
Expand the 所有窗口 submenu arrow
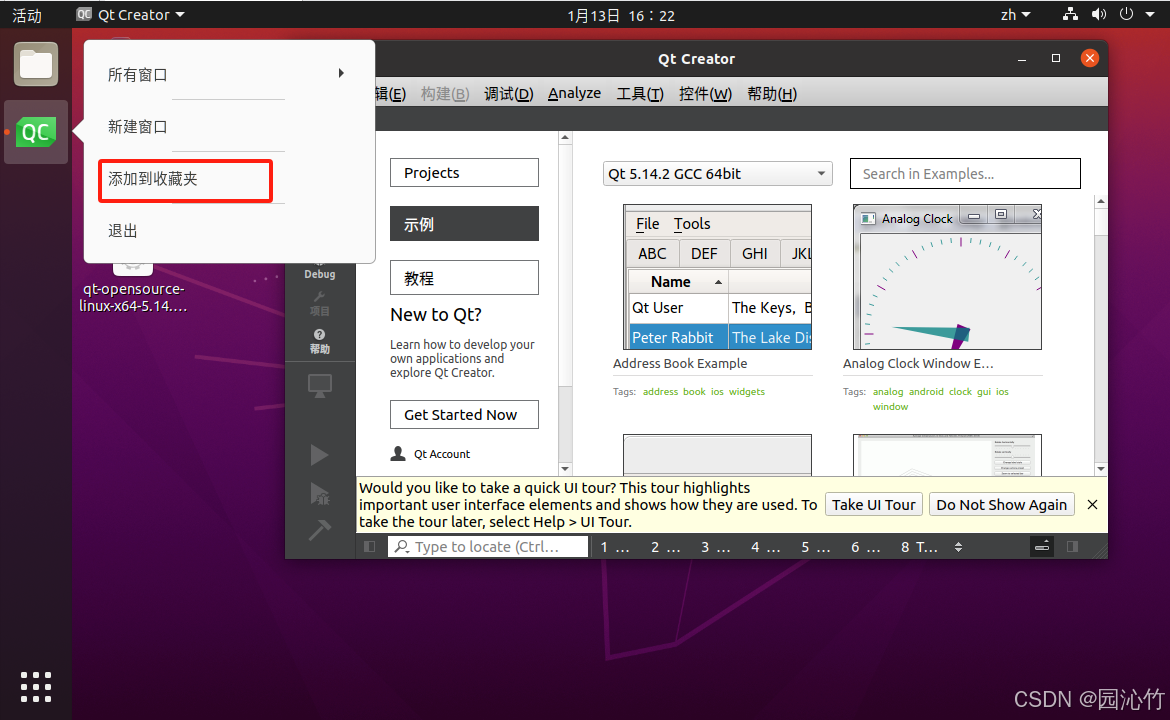coord(341,73)
